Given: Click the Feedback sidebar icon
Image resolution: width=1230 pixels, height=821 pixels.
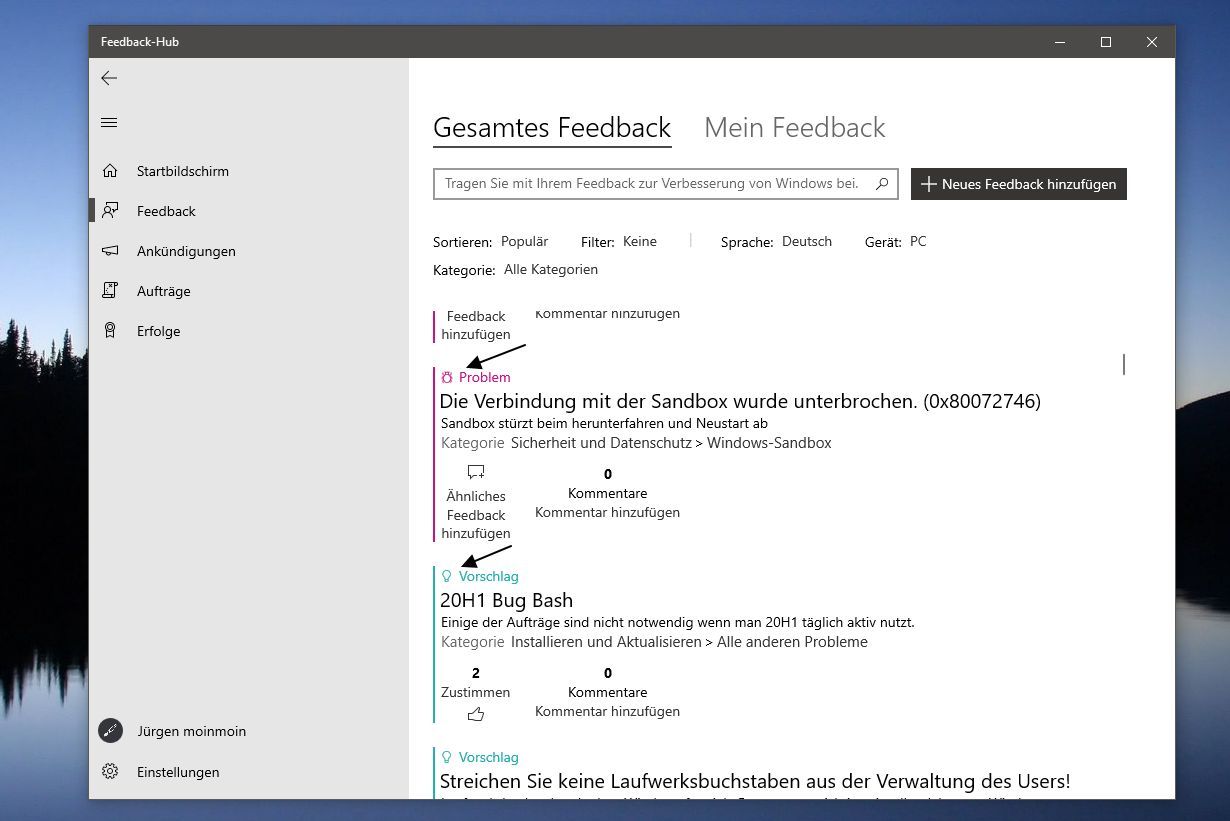Looking at the screenshot, I should 110,211.
